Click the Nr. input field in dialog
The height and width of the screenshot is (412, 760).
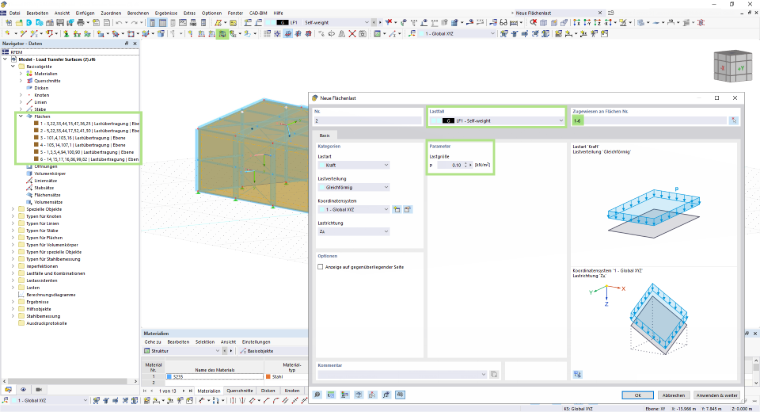[368, 121]
